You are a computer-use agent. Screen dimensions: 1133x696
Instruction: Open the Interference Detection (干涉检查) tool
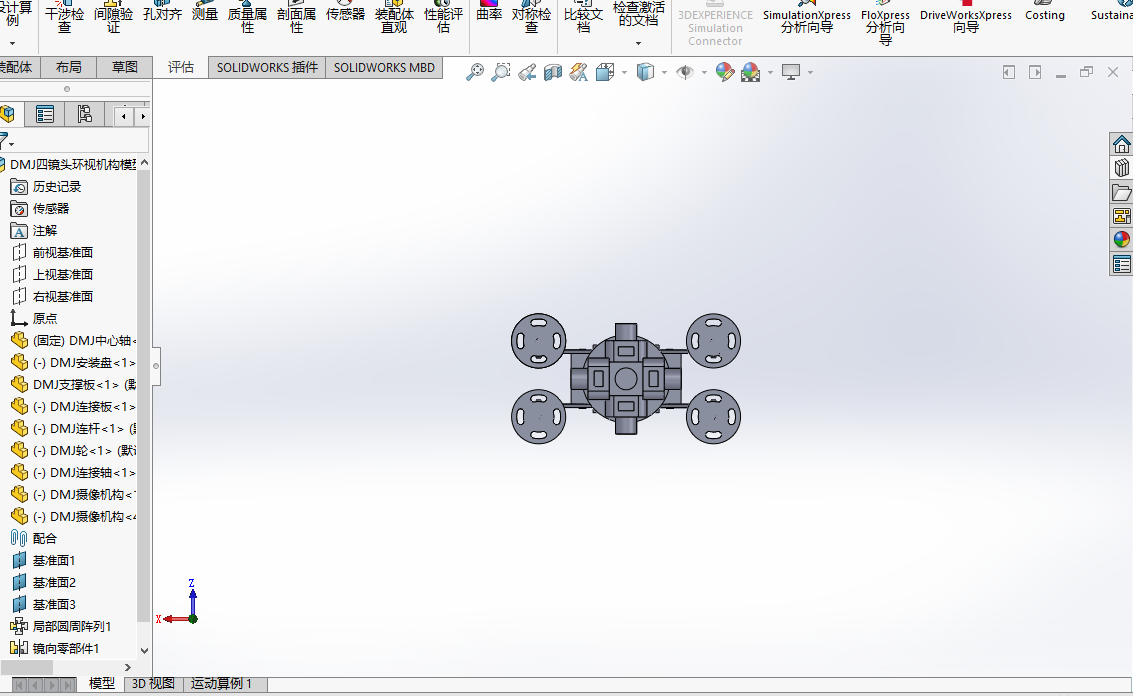point(64,17)
